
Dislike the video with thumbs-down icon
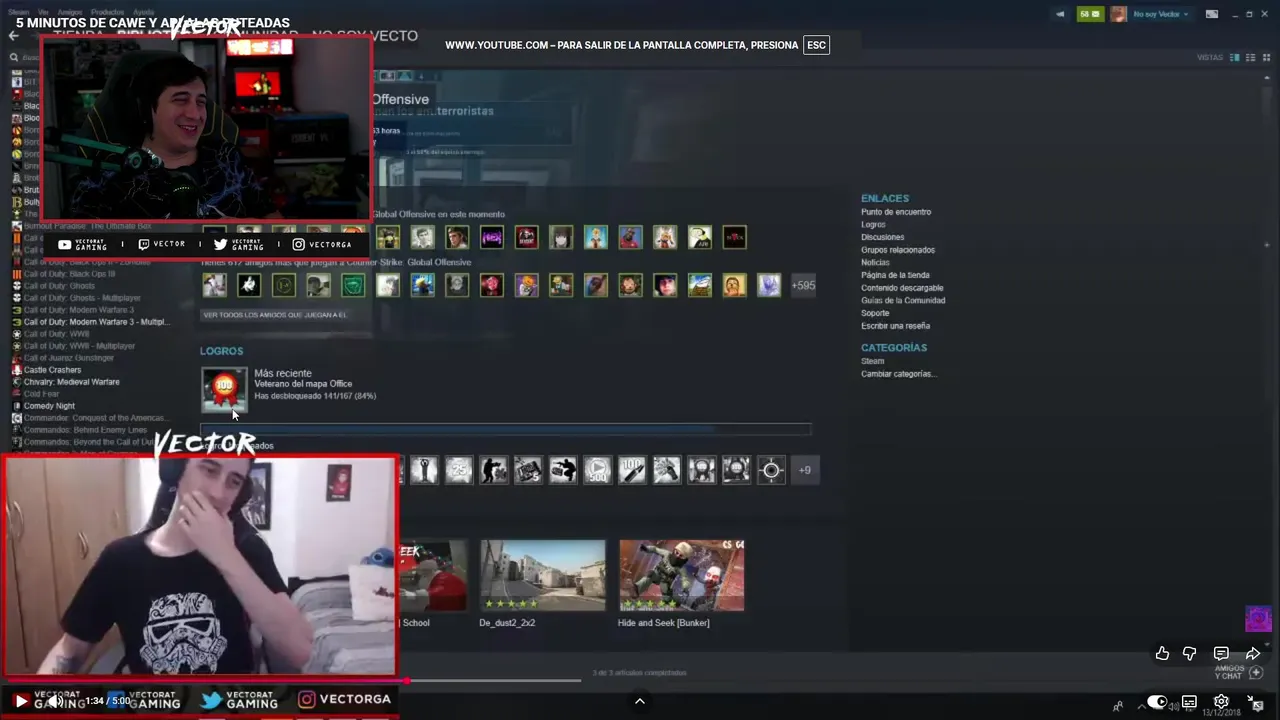pyautogui.click(x=1189, y=653)
